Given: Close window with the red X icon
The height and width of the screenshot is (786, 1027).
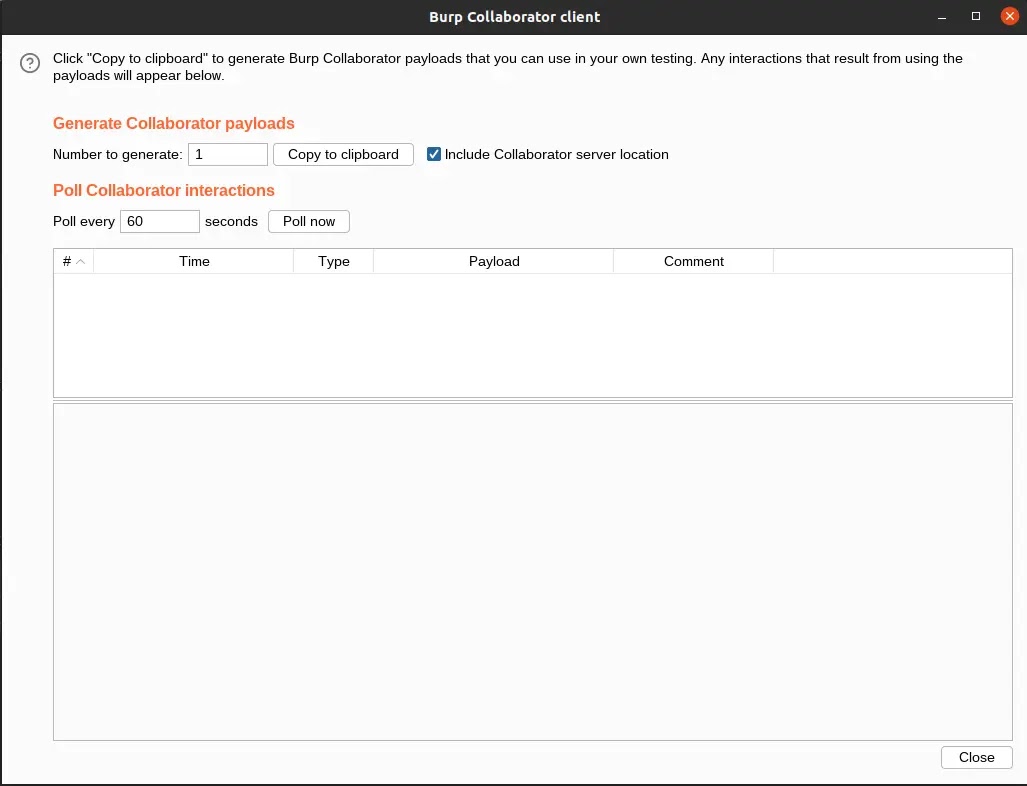Looking at the screenshot, I should coord(1010,16).
